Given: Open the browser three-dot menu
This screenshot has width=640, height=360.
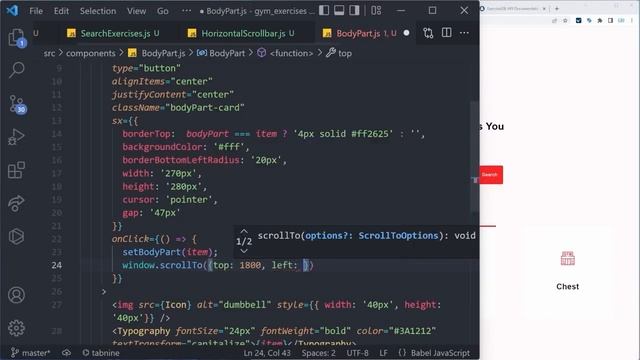Looking at the screenshot, I should point(632,20).
